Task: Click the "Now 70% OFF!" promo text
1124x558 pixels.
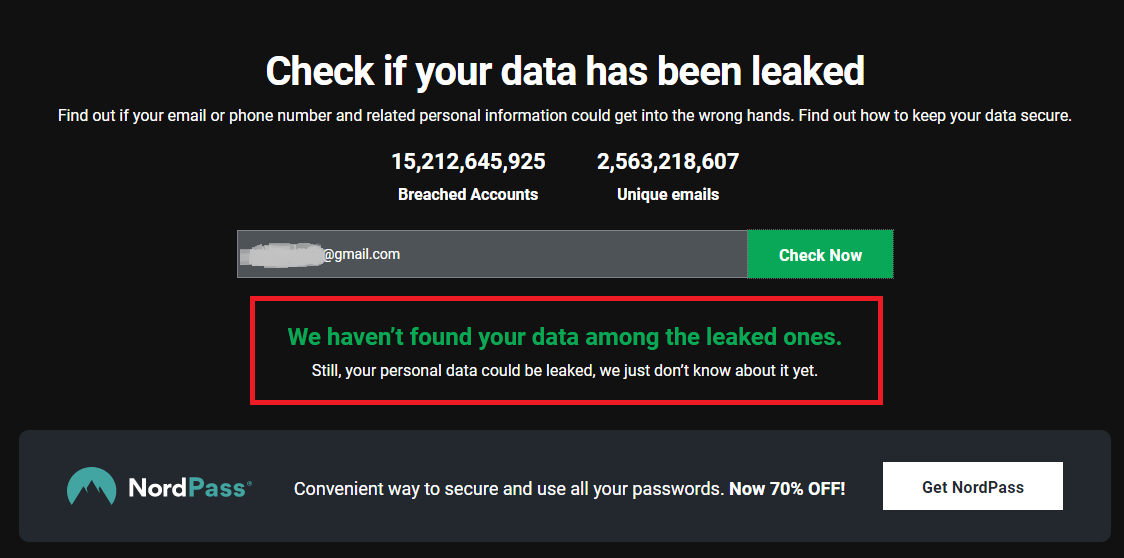Action: tap(787, 489)
